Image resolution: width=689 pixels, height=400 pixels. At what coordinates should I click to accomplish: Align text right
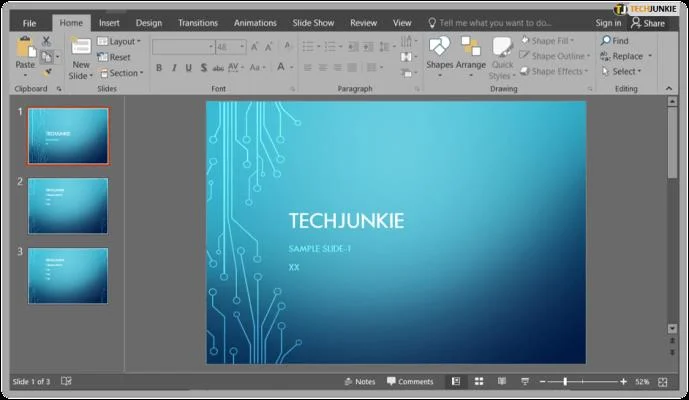(337, 68)
